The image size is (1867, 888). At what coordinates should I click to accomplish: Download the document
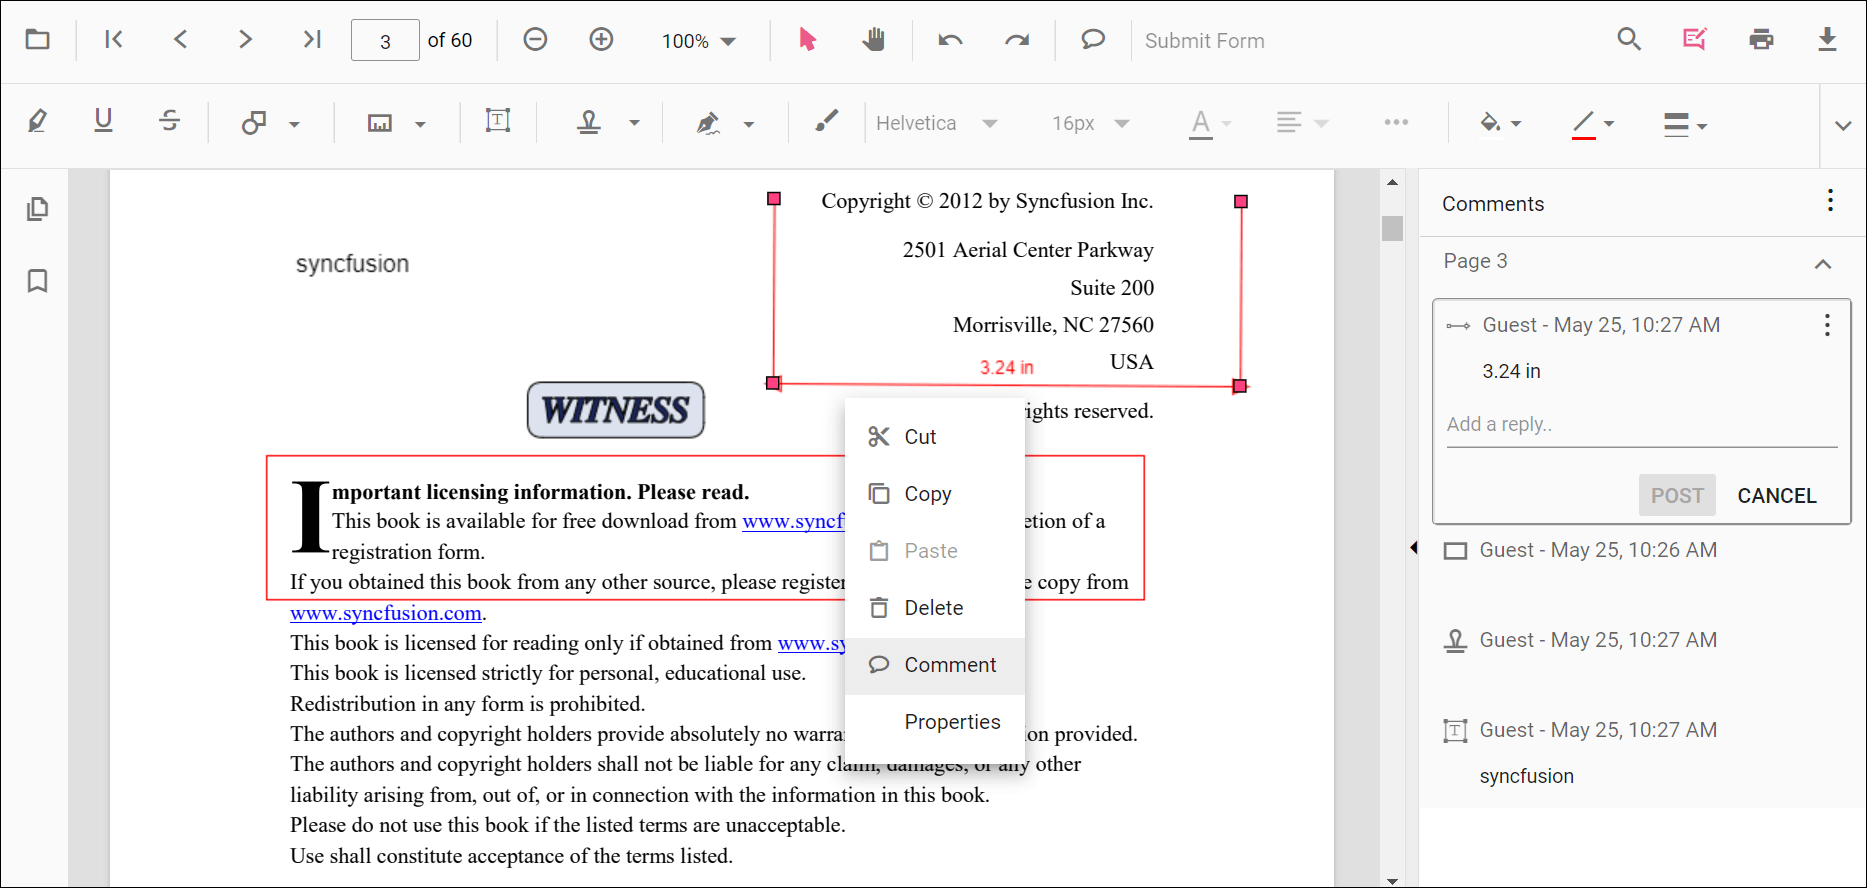pyautogui.click(x=1827, y=40)
